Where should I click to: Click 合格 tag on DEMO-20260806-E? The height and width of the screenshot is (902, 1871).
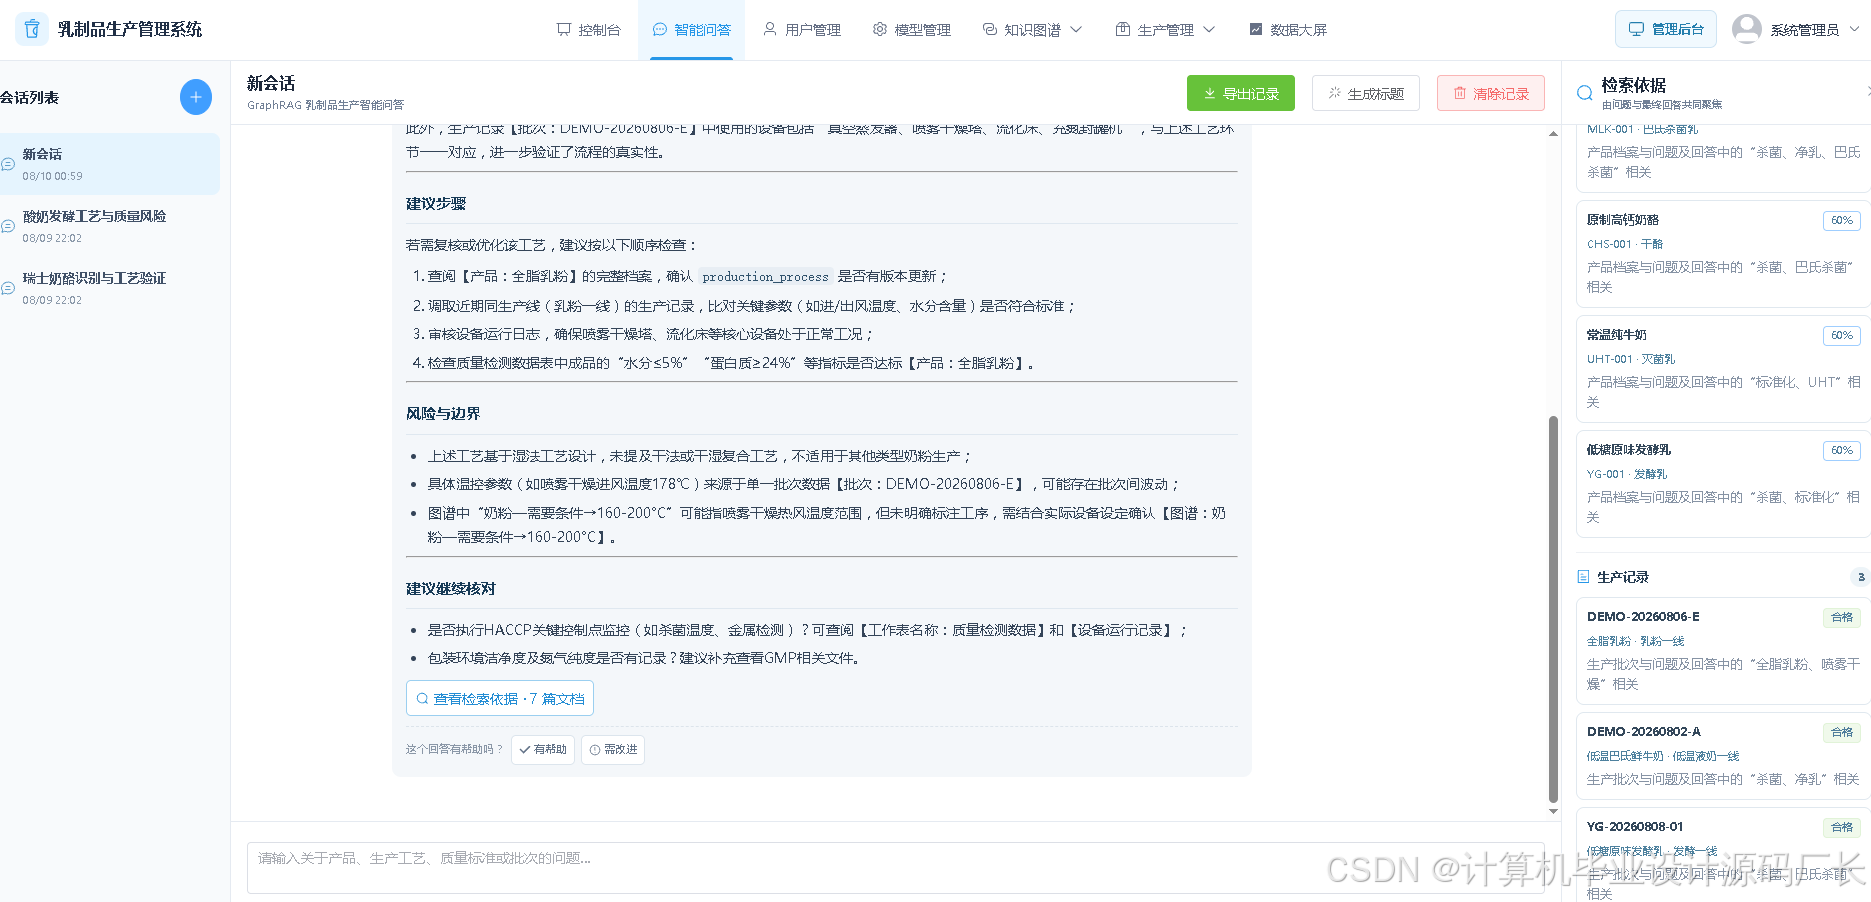click(x=1841, y=617)
